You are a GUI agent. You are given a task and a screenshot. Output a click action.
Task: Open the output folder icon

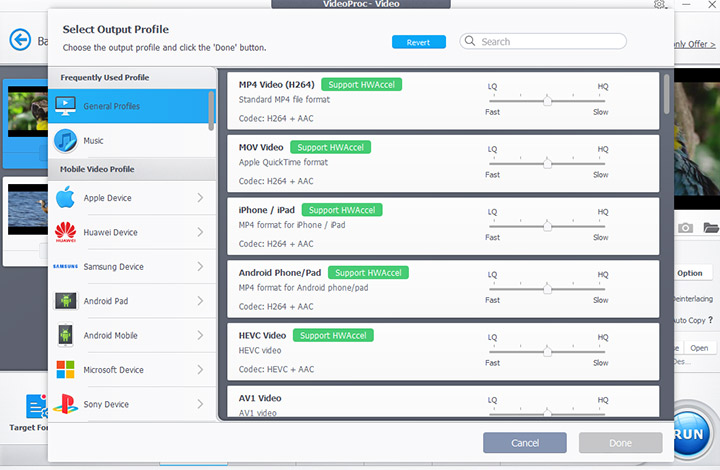click(711, 228)
